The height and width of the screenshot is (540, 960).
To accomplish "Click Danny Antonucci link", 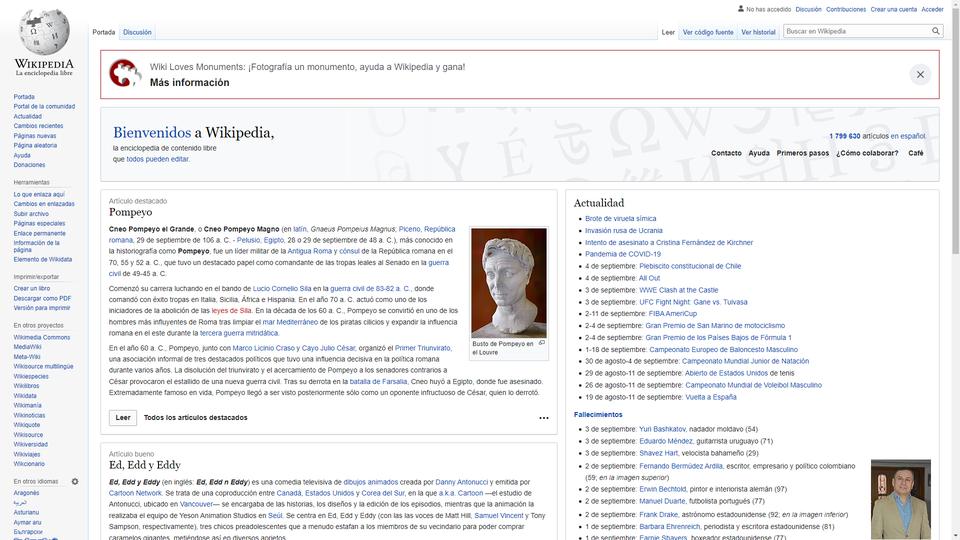I will [462, 482].
